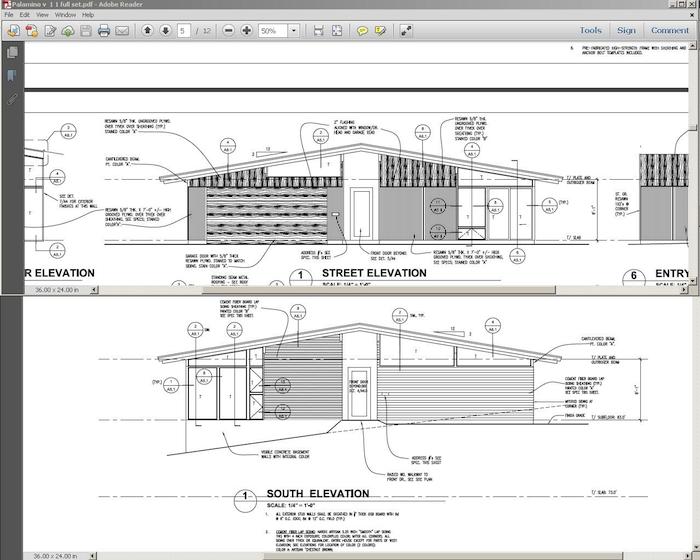This screenshot has height=560, width=700.
Task: Click the vertical scrollbar up arrow
Action: [x=692, y=45]
